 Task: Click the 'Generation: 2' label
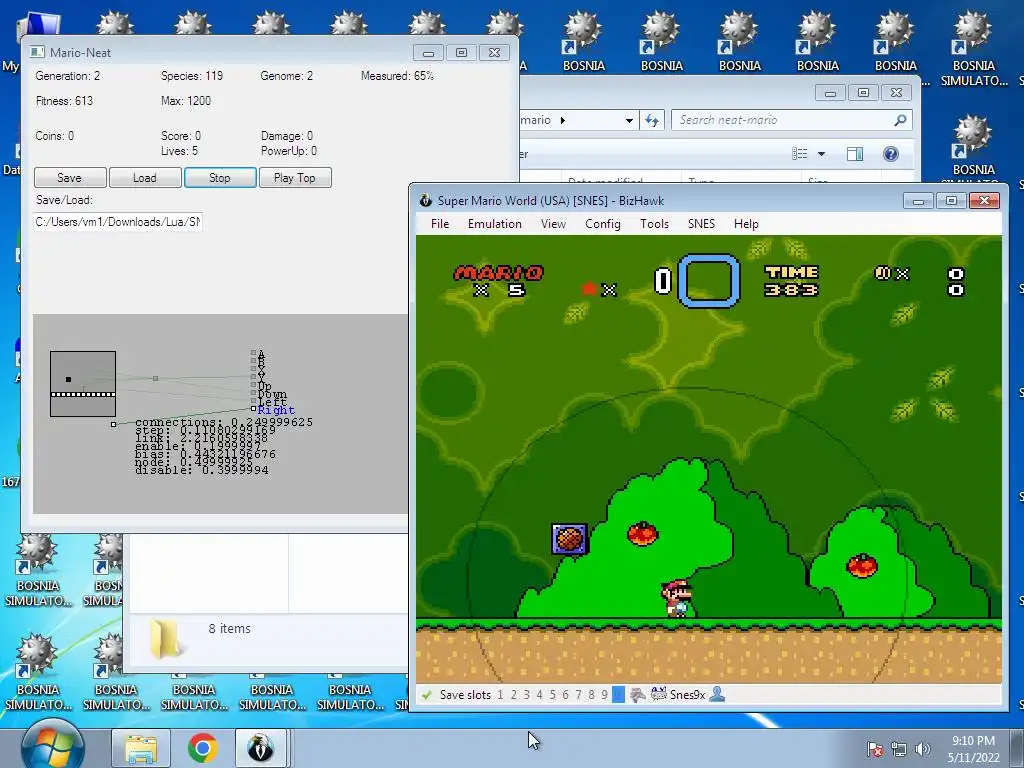(x=68, y=76)
